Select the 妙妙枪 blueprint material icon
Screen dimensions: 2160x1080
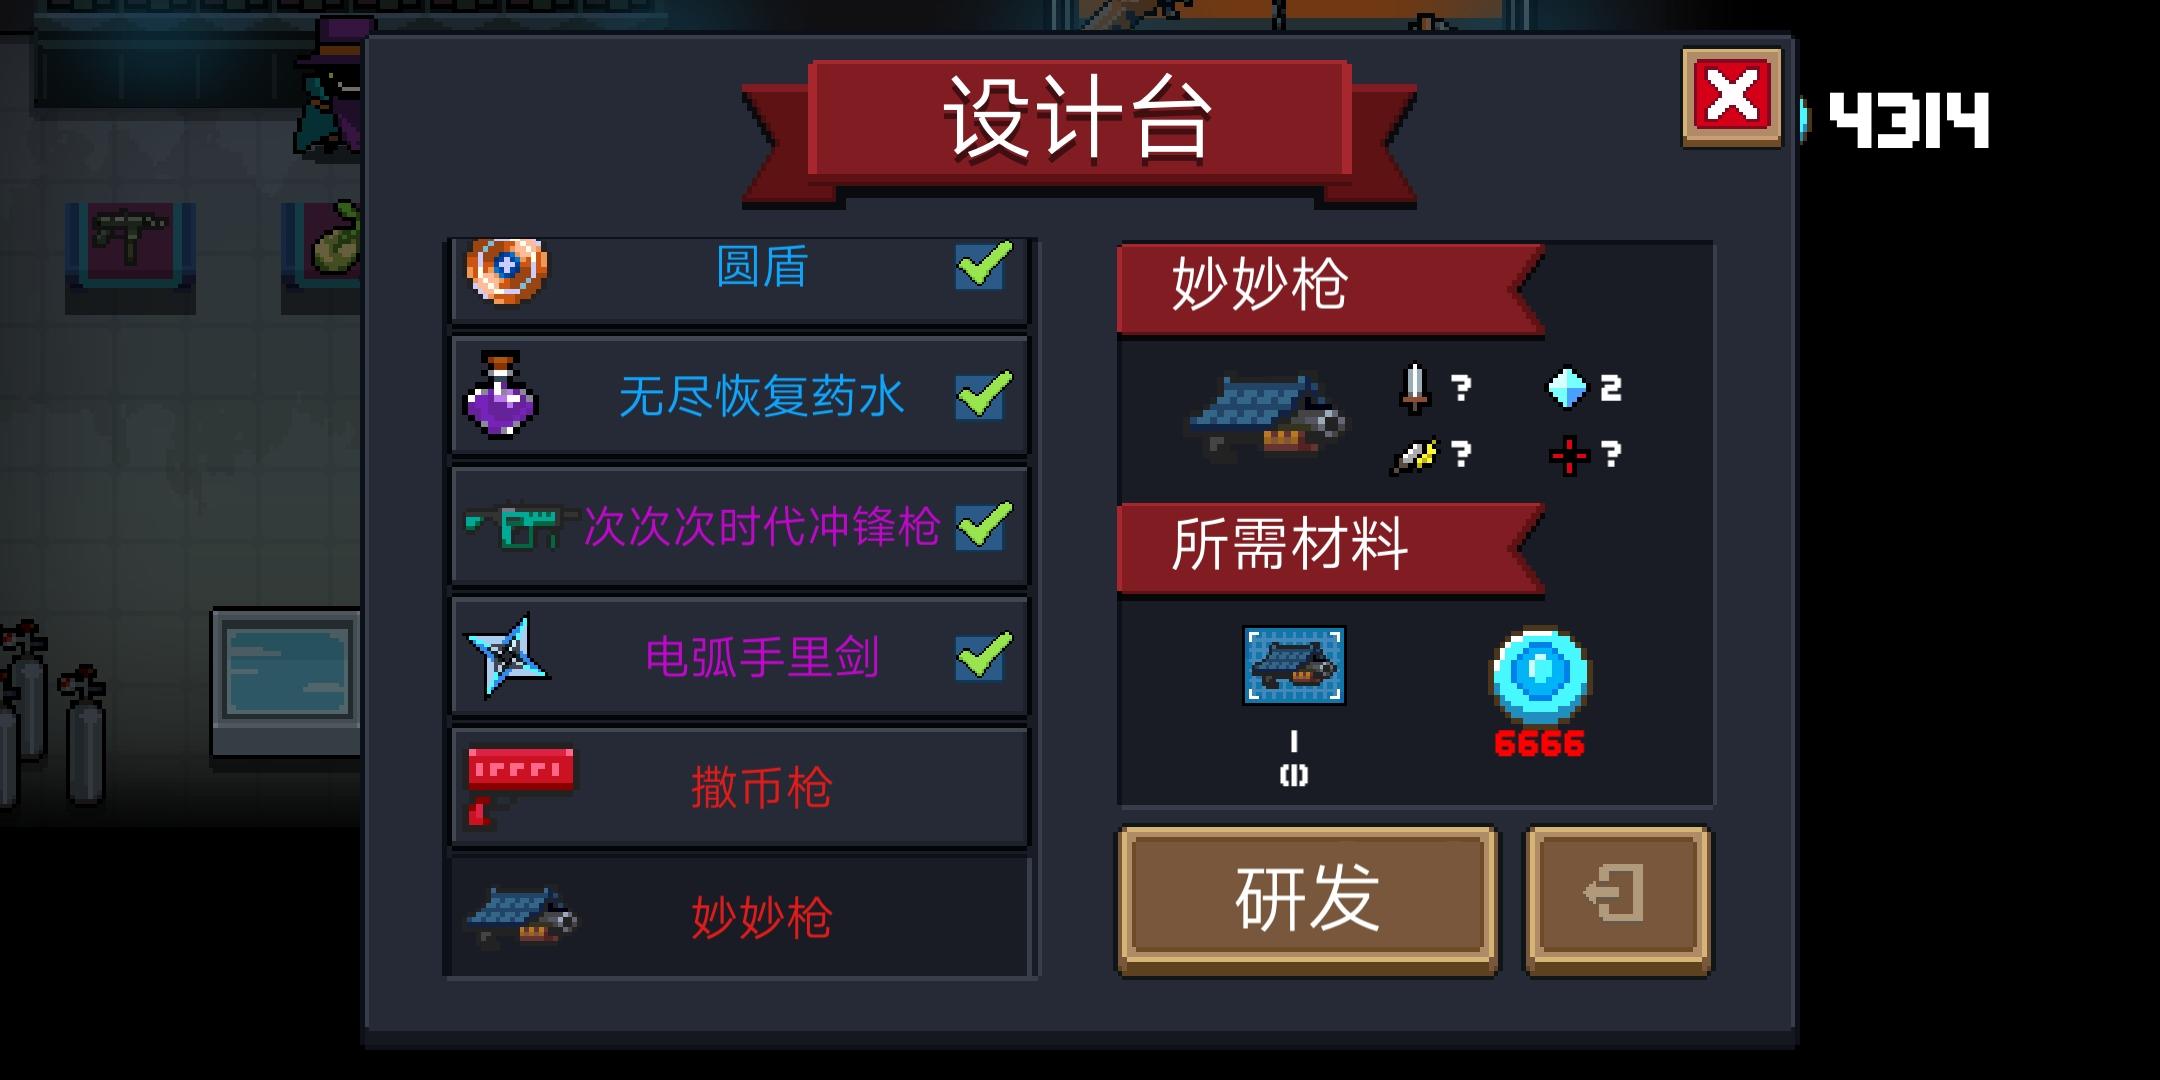point(1294,666)
